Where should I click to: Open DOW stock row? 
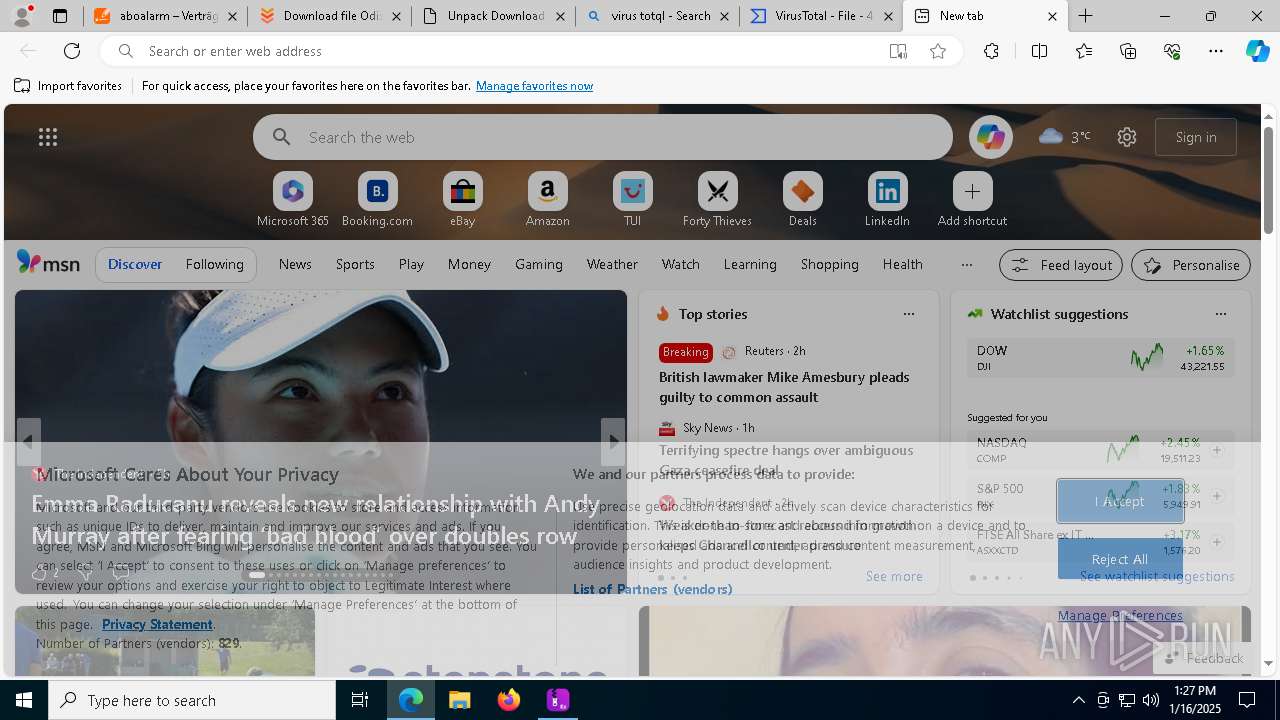[x=1100, y=358]
